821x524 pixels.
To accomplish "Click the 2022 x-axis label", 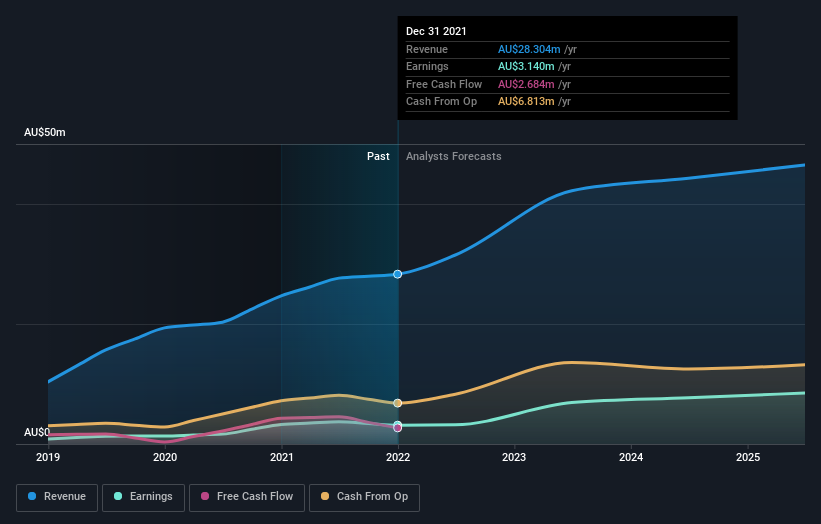I will (398, 457).
